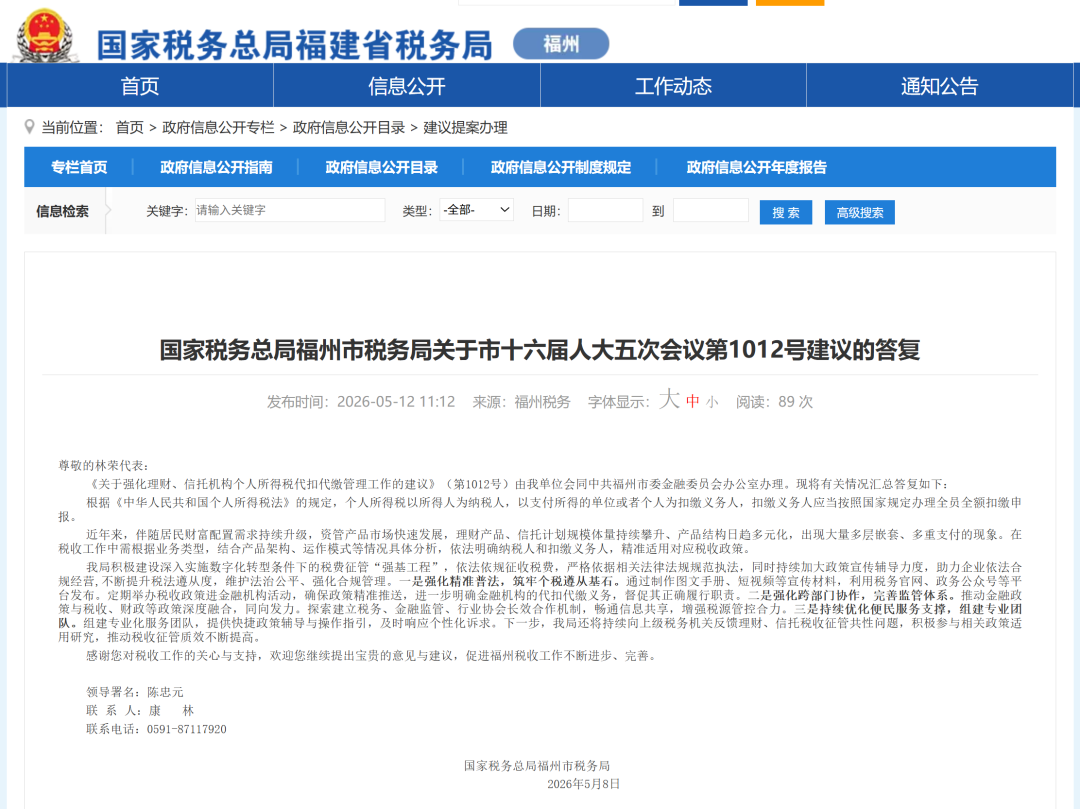Image resolution: width=1080 pixels, height=809 pixels.
Task: Select 政府信息公开制度规定 tab
Action: click(561, 167)
